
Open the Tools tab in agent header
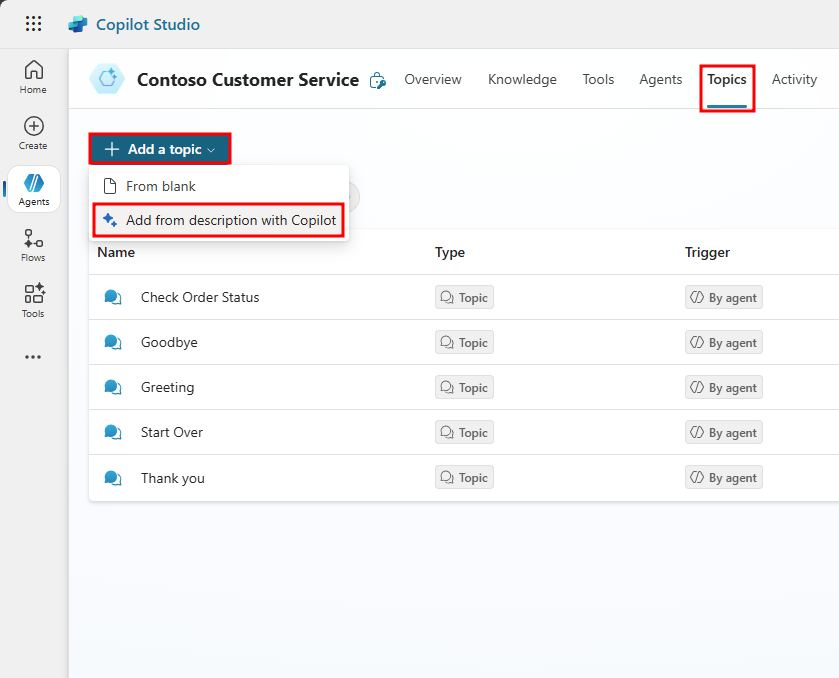click(x=598, y=79)
